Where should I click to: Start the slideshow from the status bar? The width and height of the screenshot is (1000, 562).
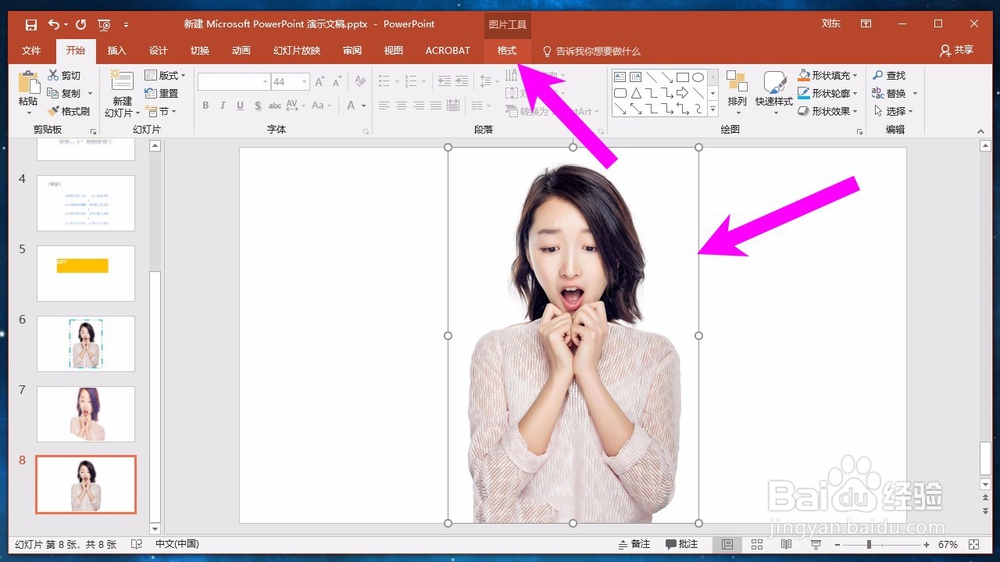[x=816, y=544]
